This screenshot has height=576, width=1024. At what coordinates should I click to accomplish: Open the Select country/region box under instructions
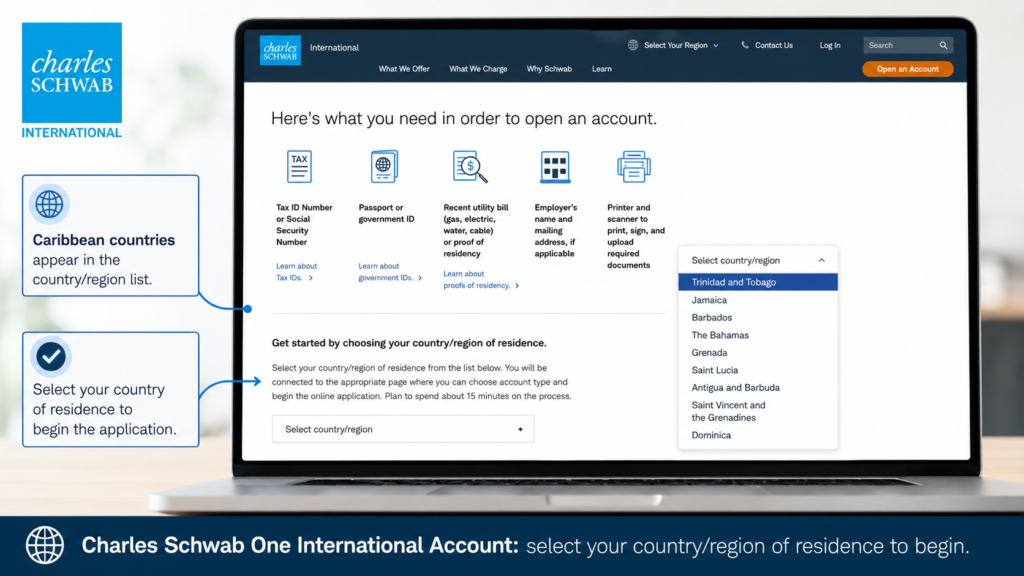[403, 429]
